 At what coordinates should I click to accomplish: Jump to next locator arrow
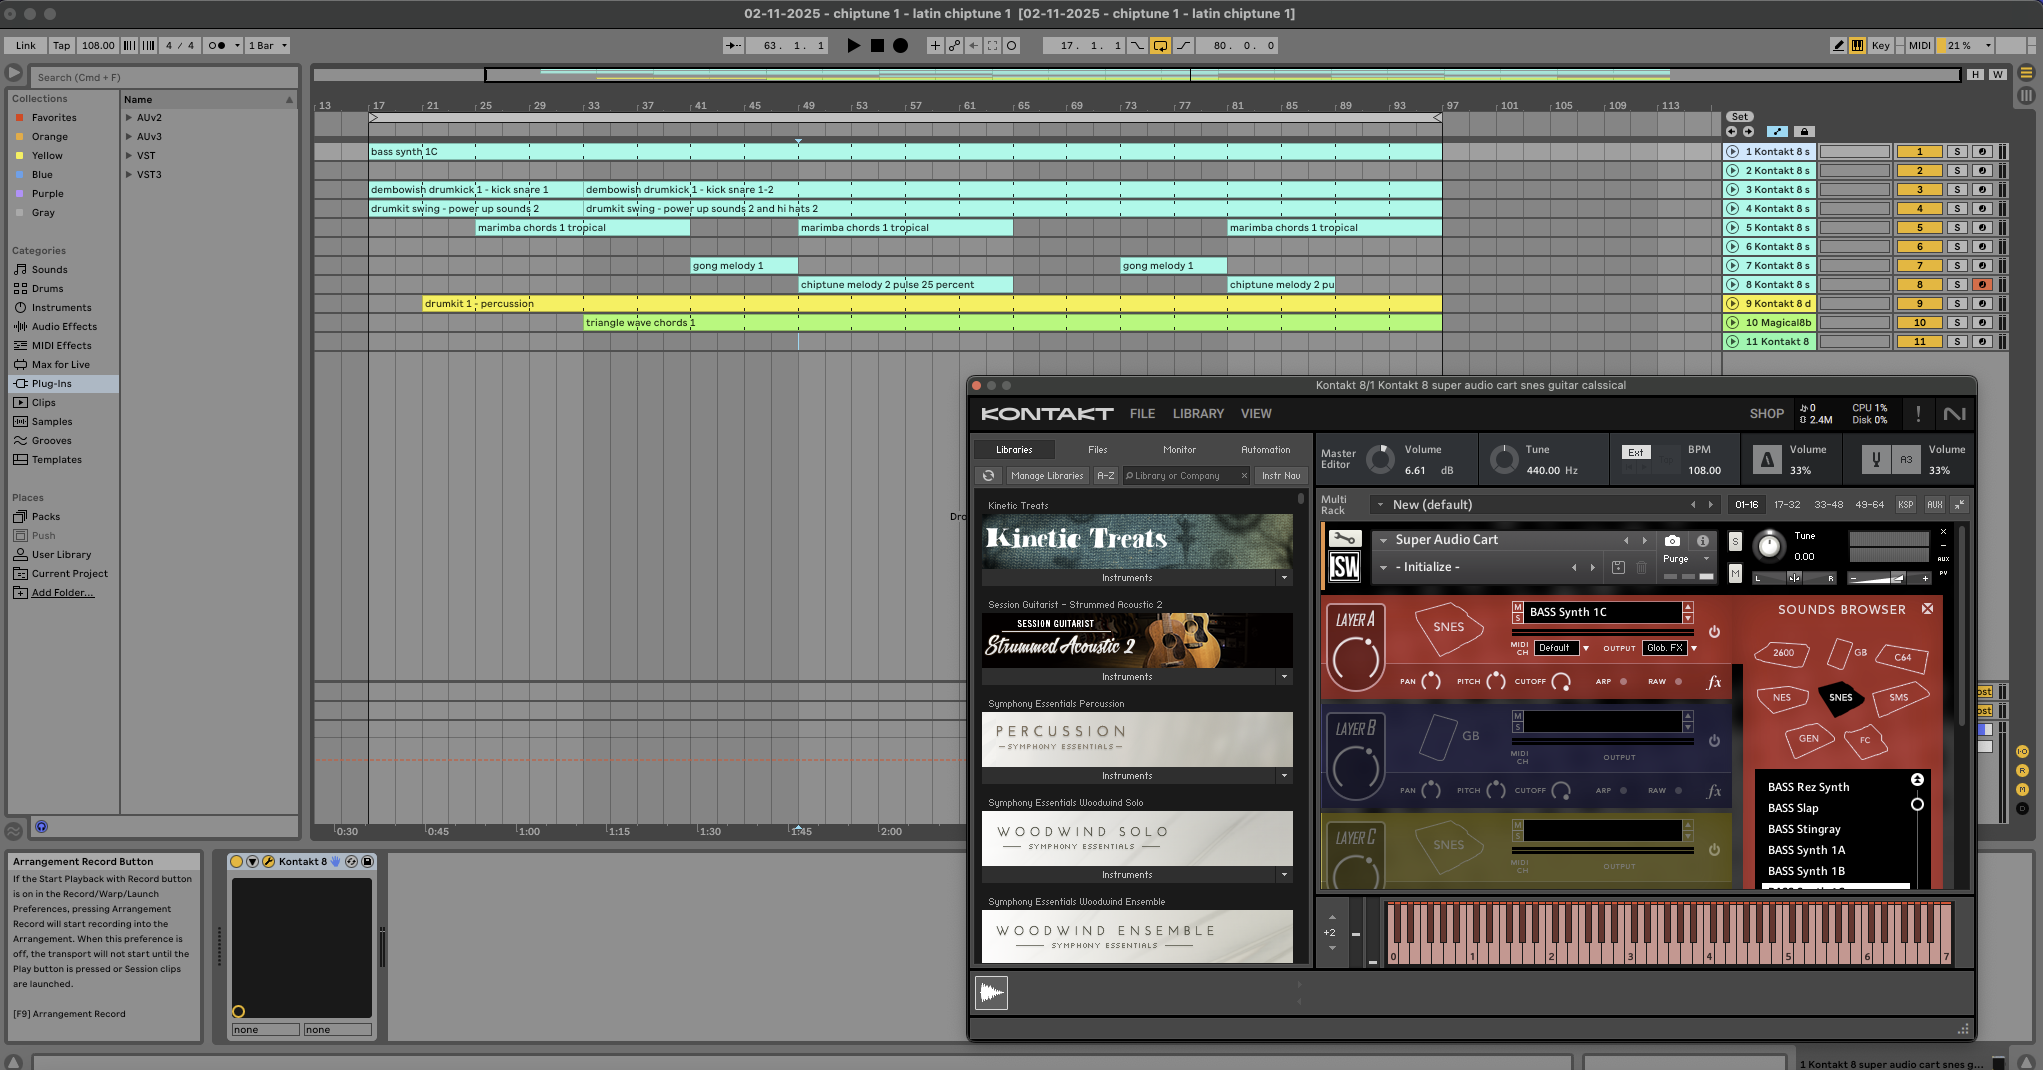click(1748, 131)
